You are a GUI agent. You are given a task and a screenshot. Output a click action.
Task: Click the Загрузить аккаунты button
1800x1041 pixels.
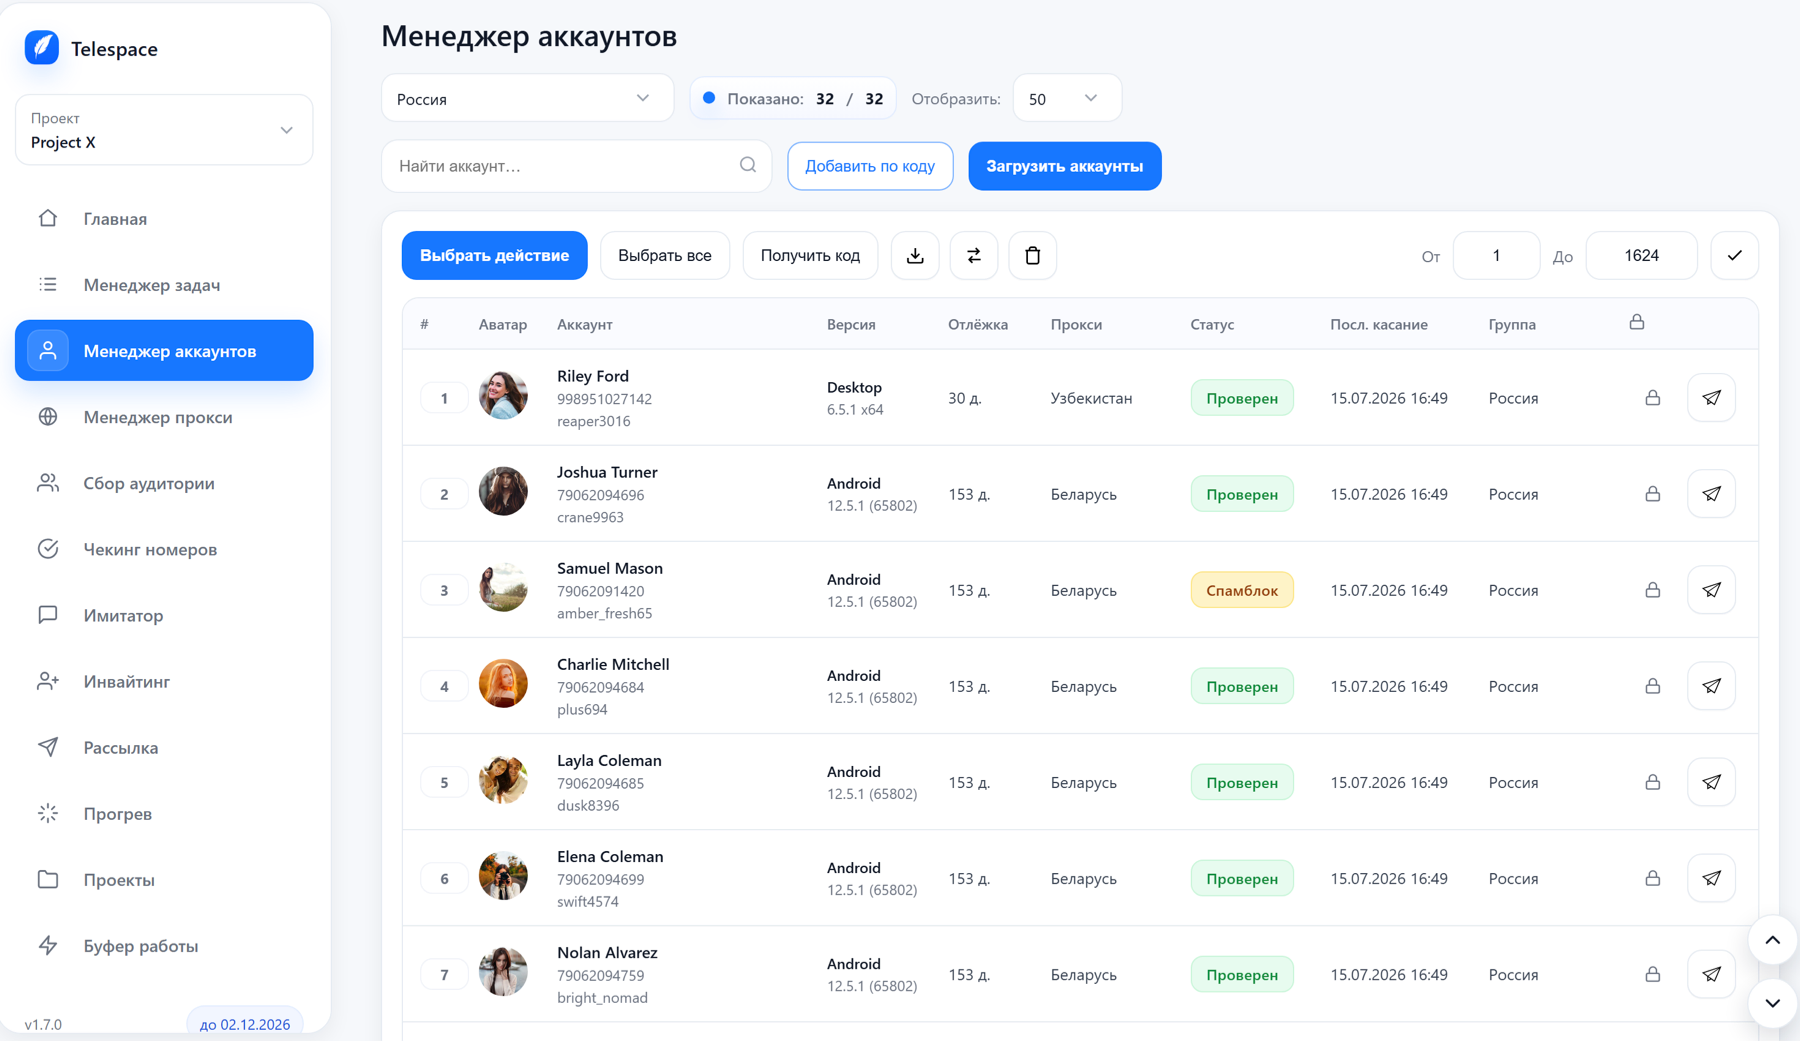1064,166
